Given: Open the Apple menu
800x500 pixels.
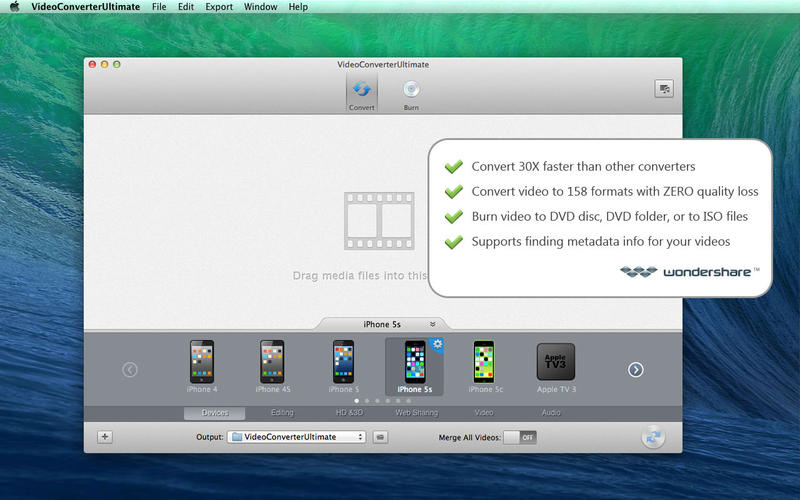Looking at the screenshot, I should coord(14,7).
